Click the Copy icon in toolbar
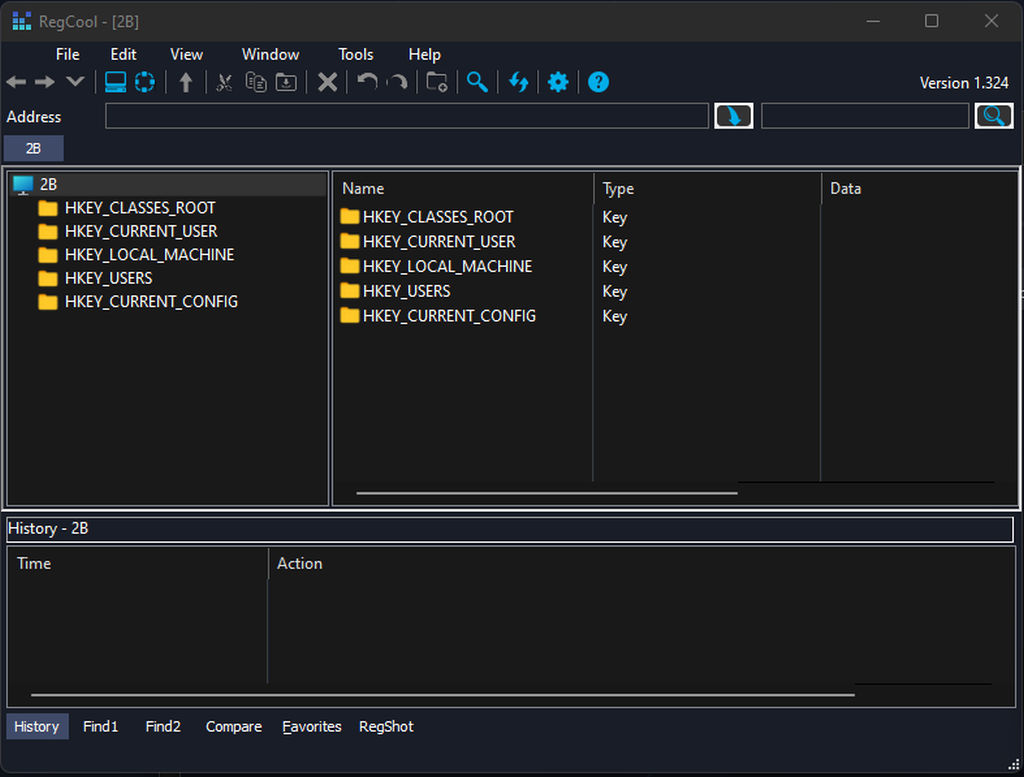The width and height of the screenshot is (1024, 777). tap(255, 82)
